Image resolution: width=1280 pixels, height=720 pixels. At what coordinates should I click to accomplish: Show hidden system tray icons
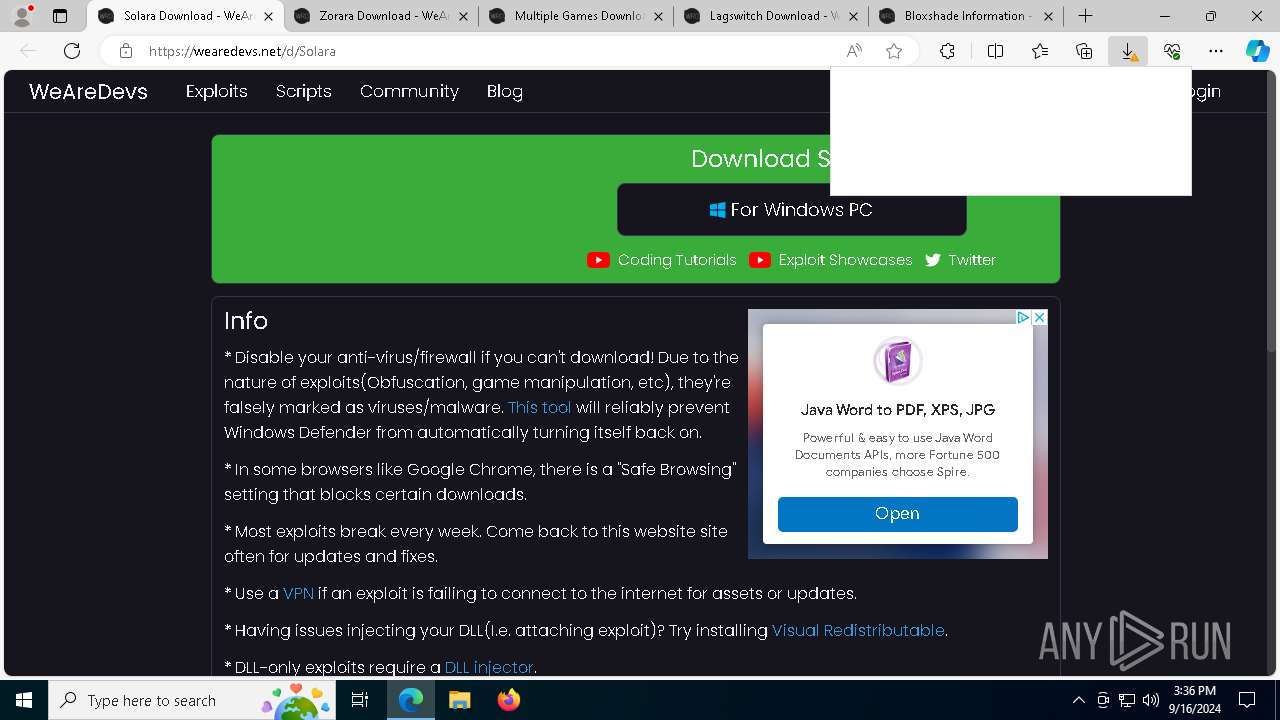click(x=1078, y=700)
